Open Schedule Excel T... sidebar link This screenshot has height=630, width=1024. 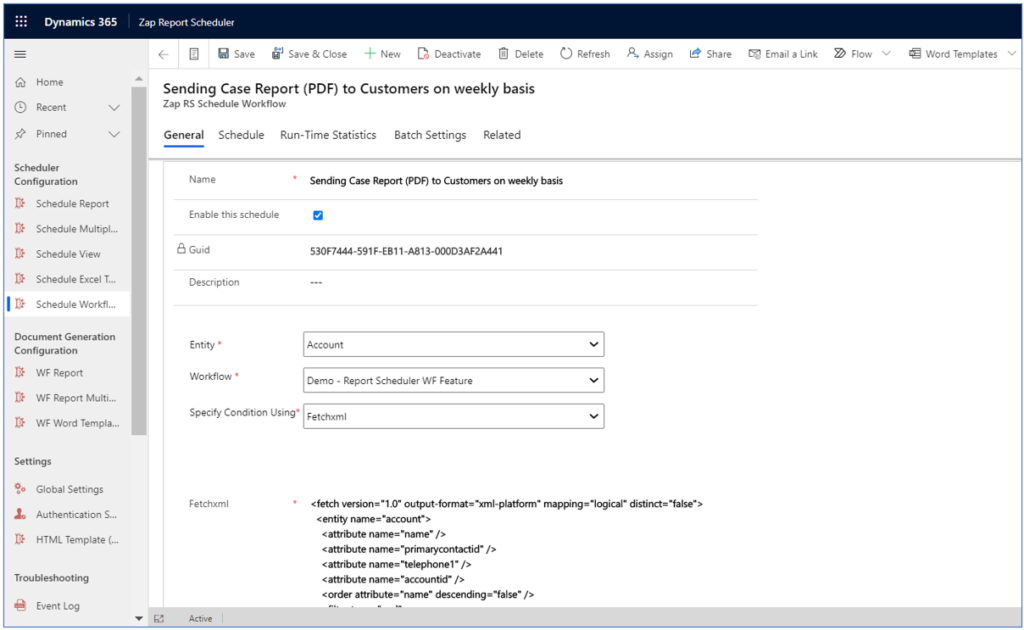point(76,279)
